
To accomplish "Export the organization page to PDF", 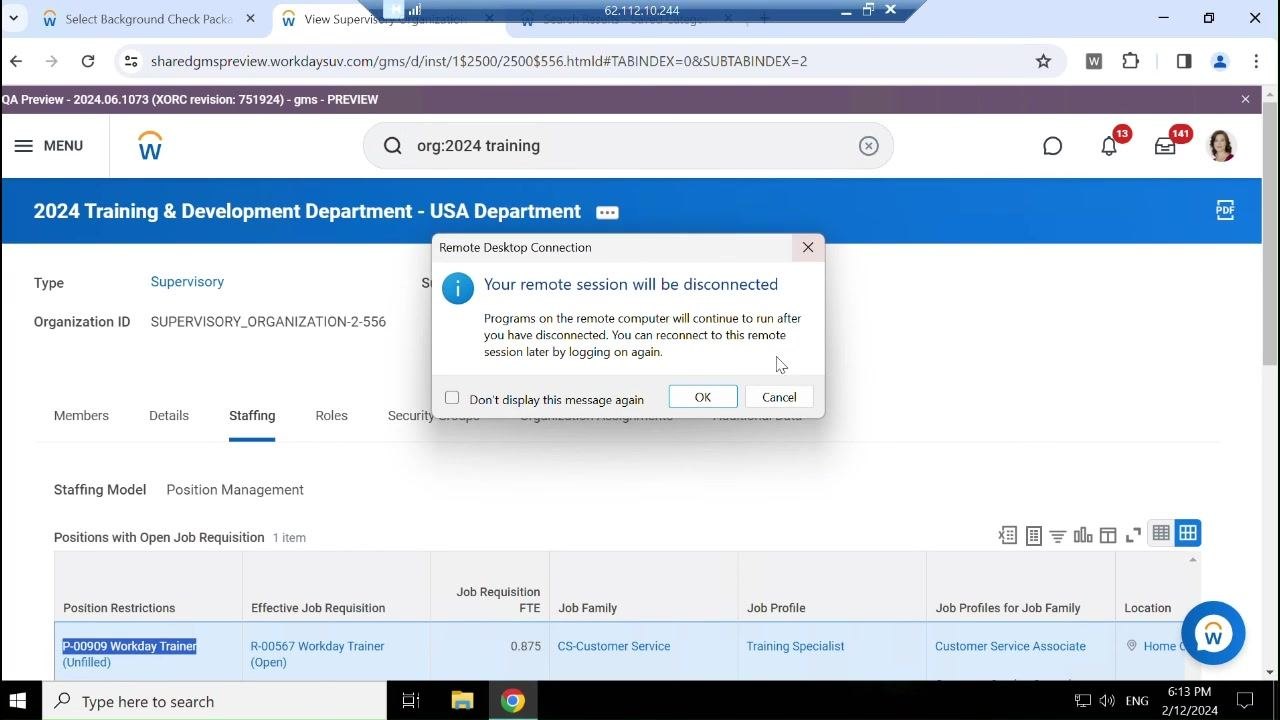I will (x=1225, y=210).
